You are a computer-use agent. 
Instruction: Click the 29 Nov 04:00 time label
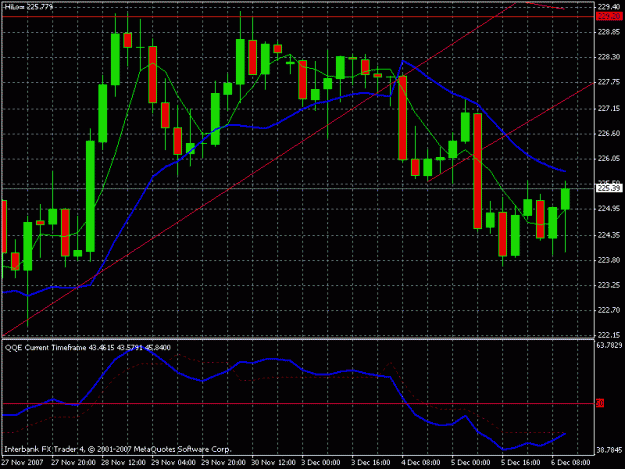tap(173, 463)
